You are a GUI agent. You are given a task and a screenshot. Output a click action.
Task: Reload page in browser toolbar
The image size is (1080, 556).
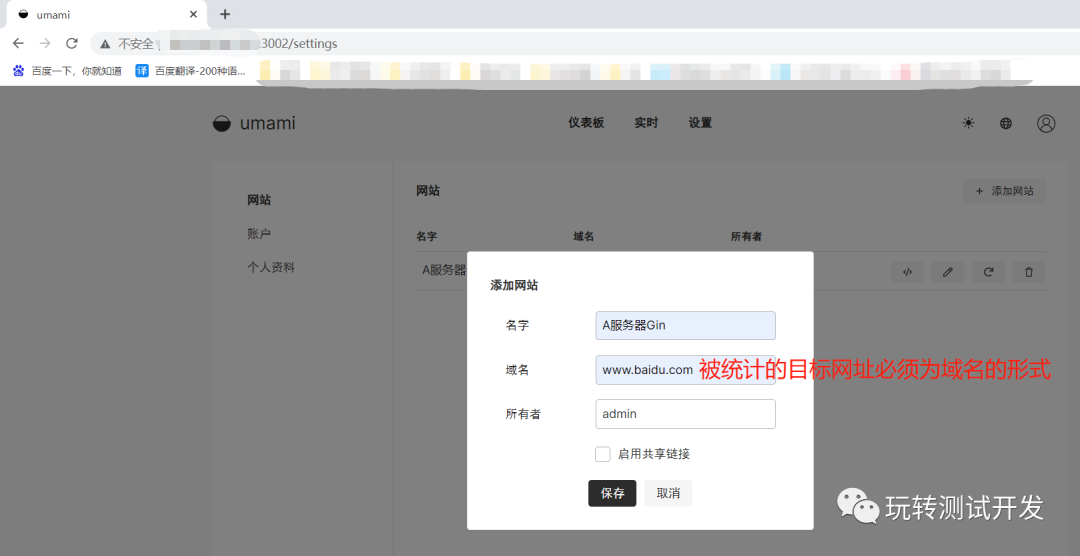72,43
